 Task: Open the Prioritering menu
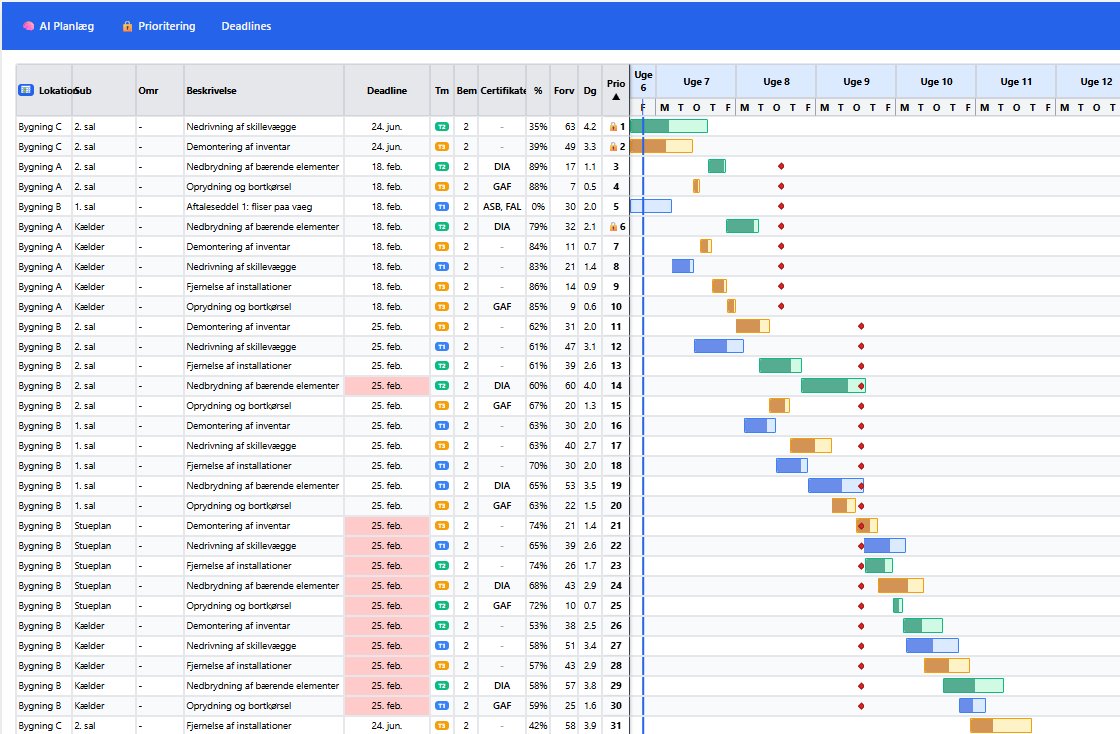click(165, 26)
